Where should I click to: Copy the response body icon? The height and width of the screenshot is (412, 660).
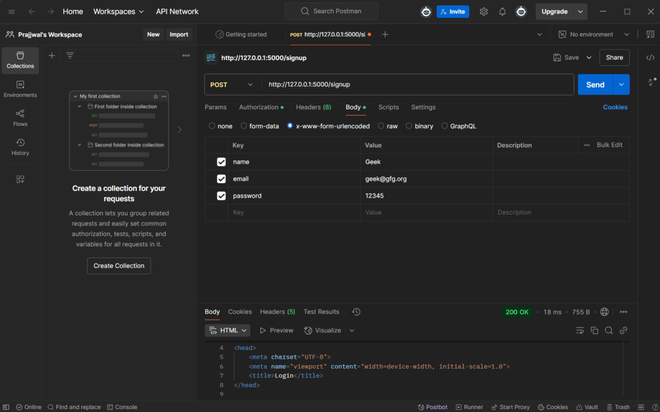tap(594, 330)
